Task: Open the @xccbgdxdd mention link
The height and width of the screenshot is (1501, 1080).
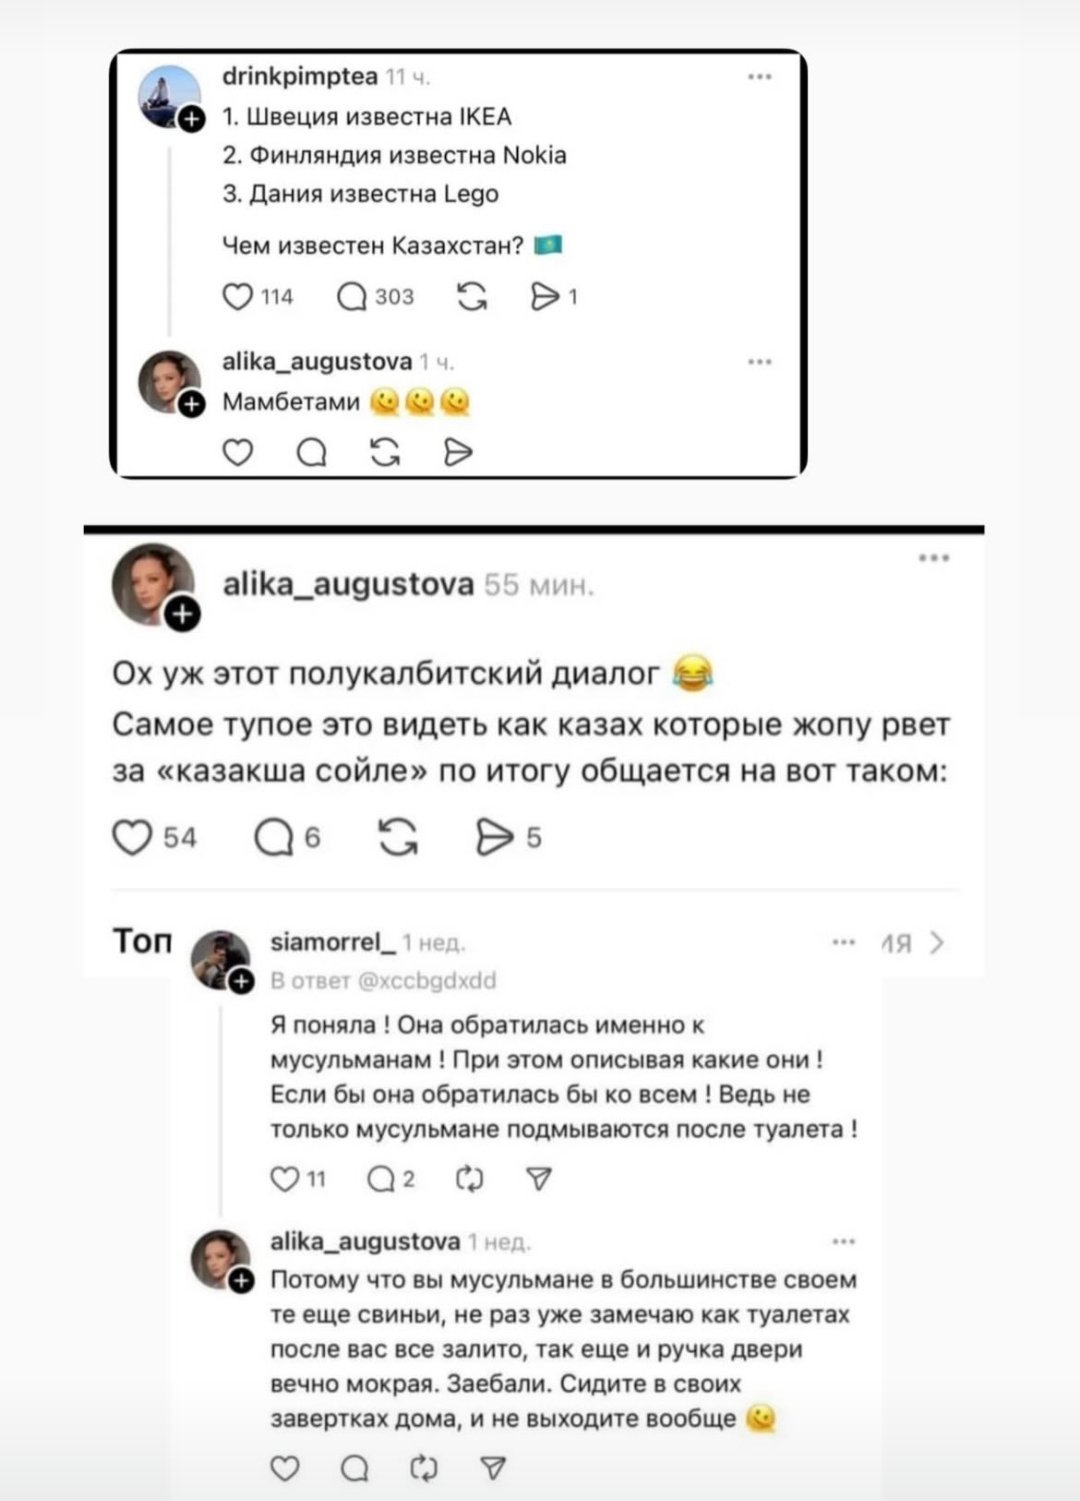Action: [427, 980]
